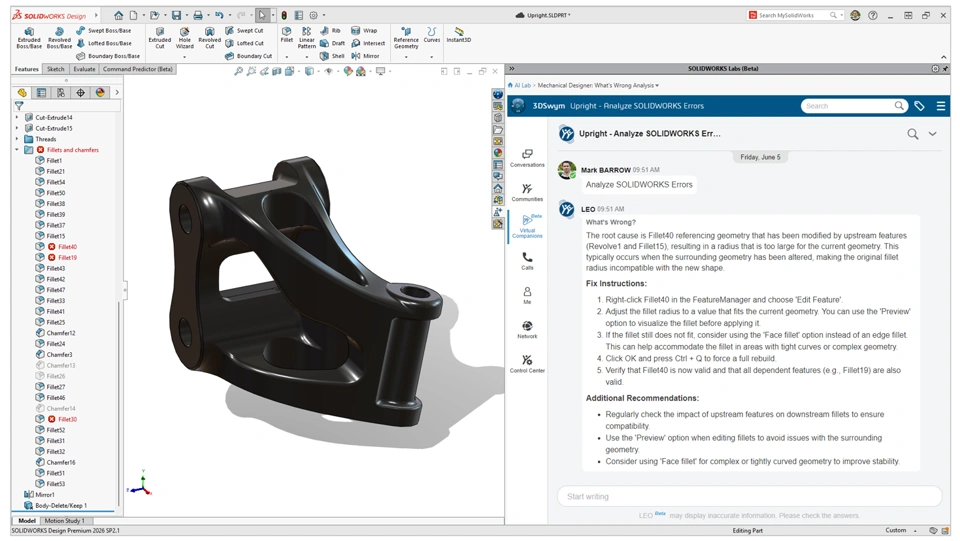The height and width of the screenshot is (541, 960).
Task: Expand the Threads folder in tree
Action: click(17, 139)
